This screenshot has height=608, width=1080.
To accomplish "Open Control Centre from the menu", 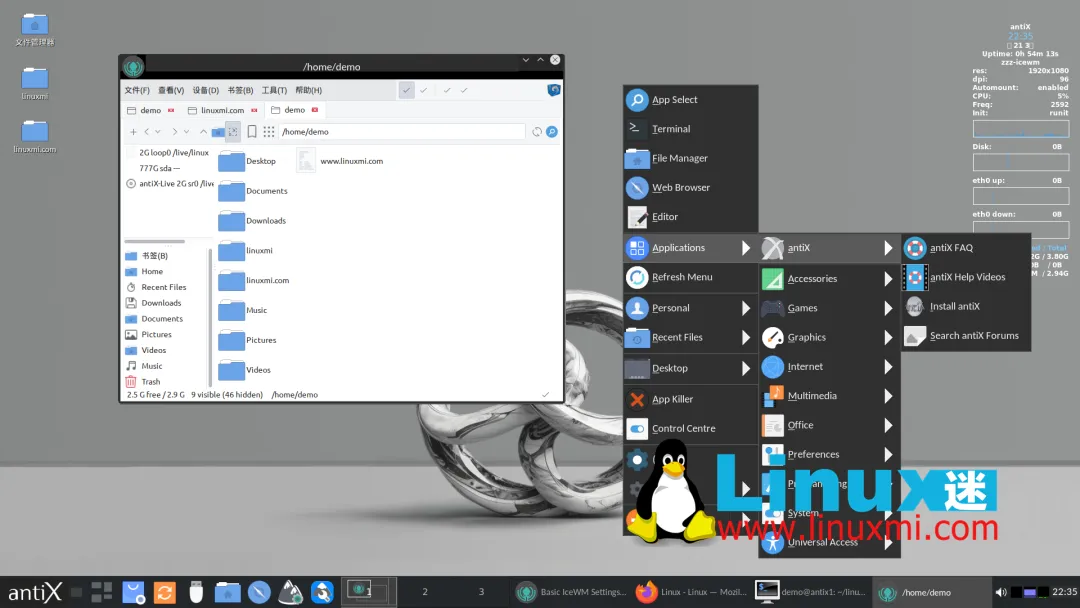I will (690, 428).
